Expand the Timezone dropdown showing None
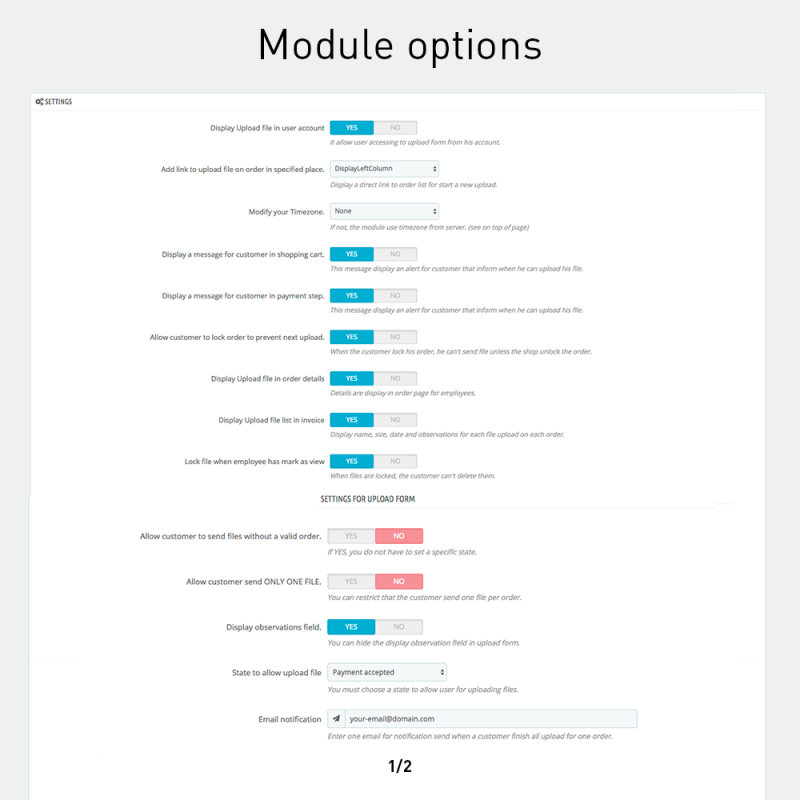This screenshot has height=800, width=800. pyautogui.click(x=384, y=211)
